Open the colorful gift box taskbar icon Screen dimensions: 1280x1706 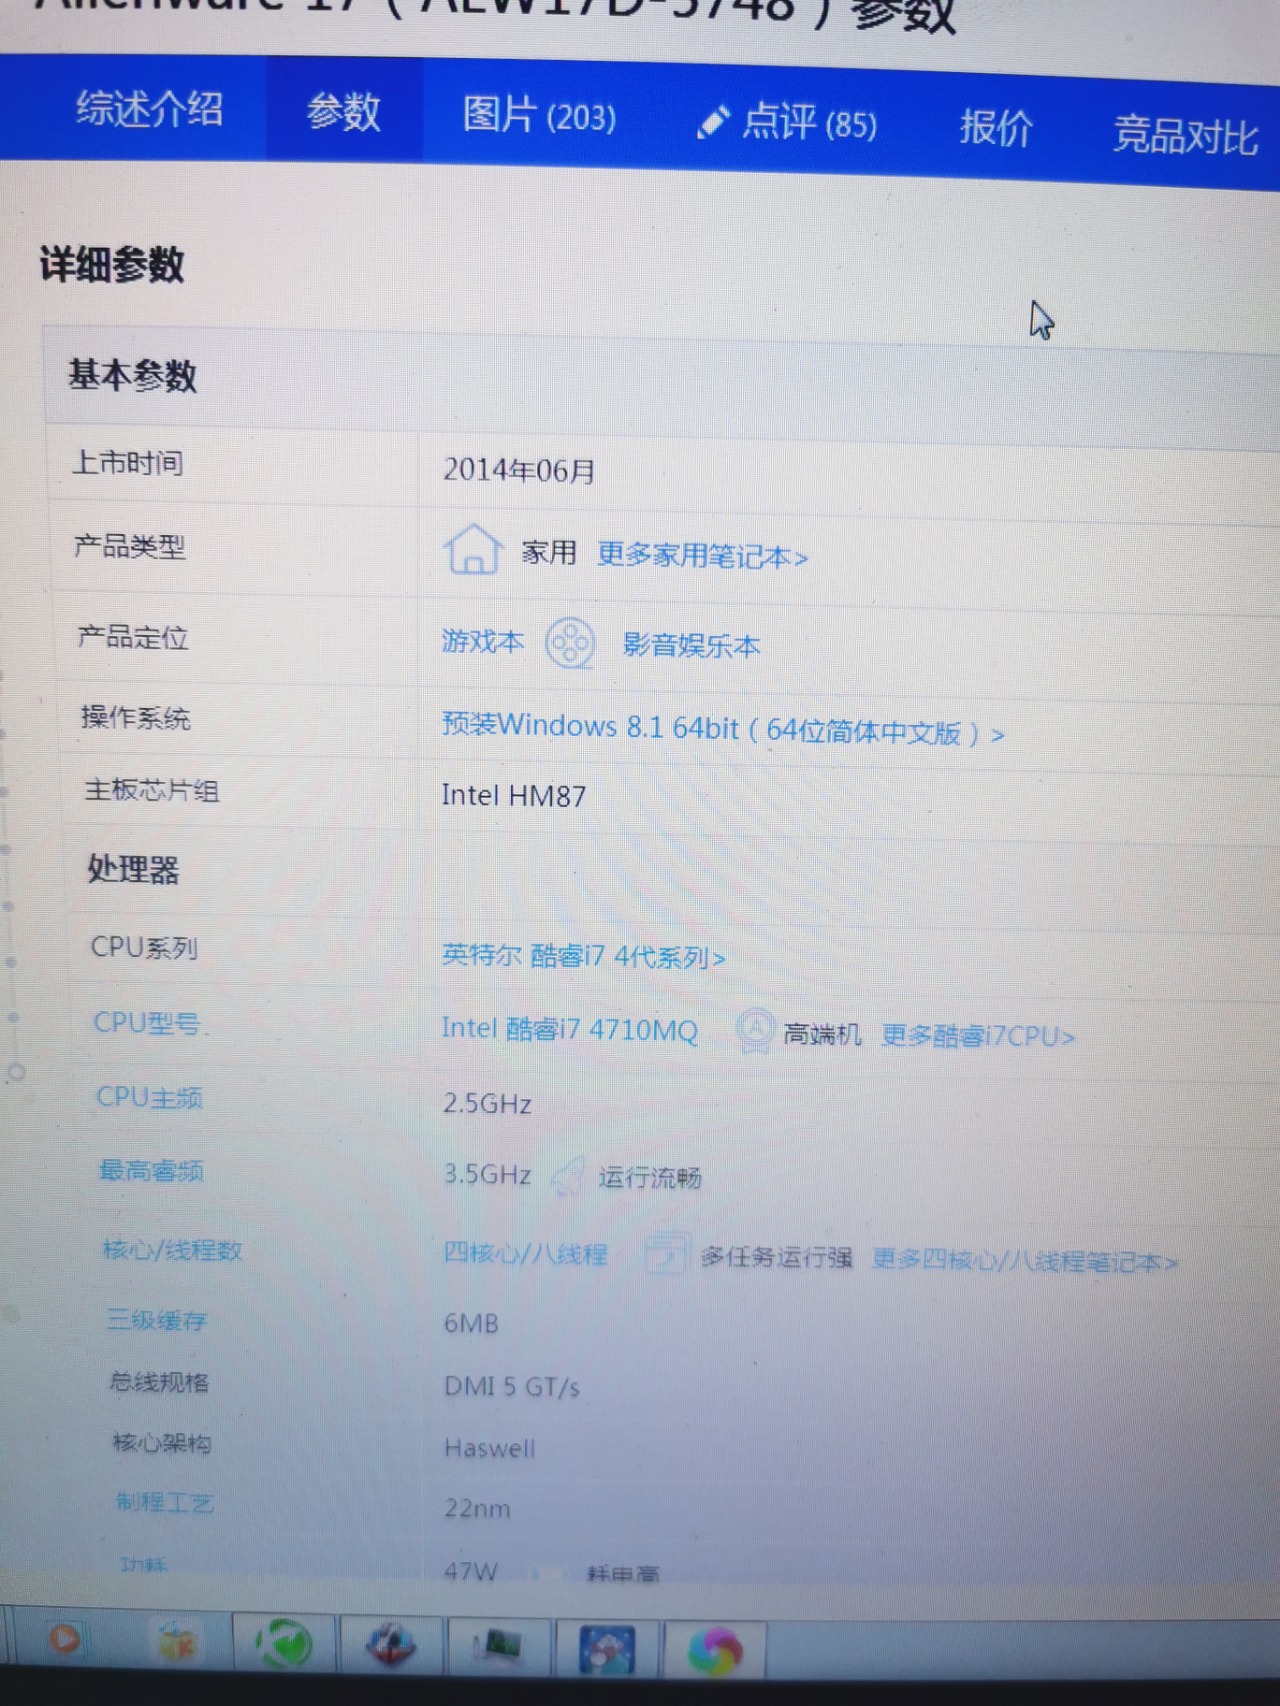pyautogui.click(x=177, y=1642)
